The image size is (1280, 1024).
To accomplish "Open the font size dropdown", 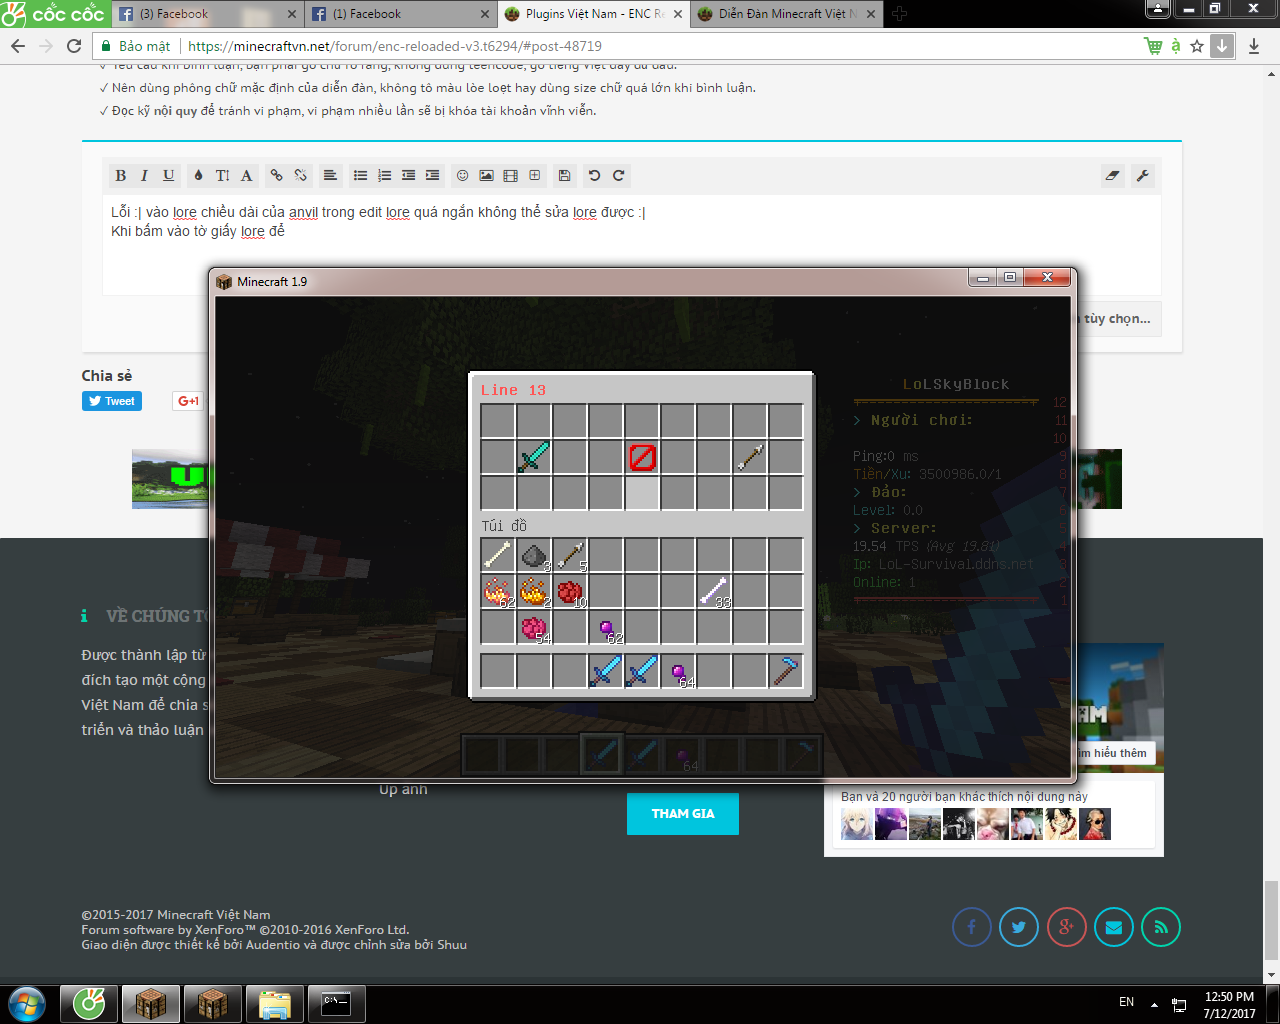I will (x=222, y=176).
